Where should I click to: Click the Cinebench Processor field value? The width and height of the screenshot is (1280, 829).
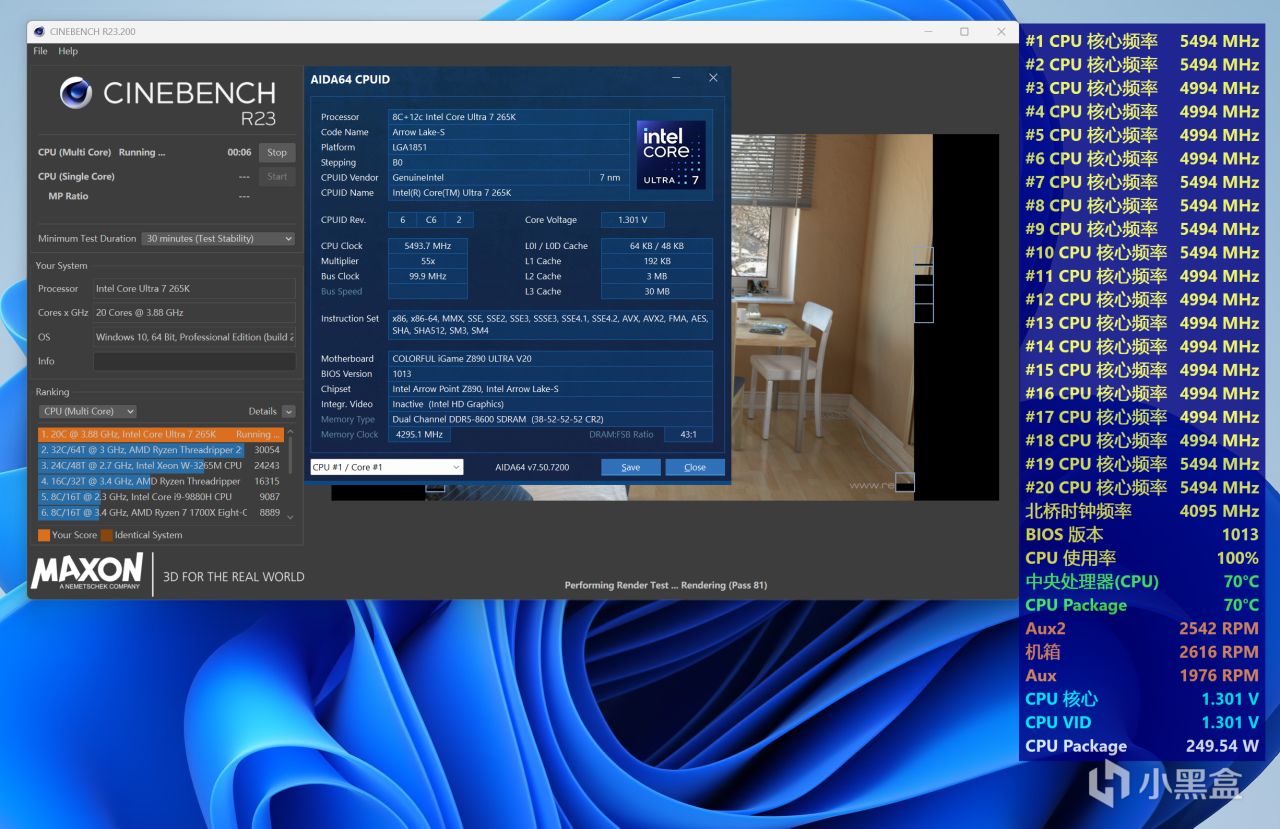pyautogui.click(x=194, y=289)
